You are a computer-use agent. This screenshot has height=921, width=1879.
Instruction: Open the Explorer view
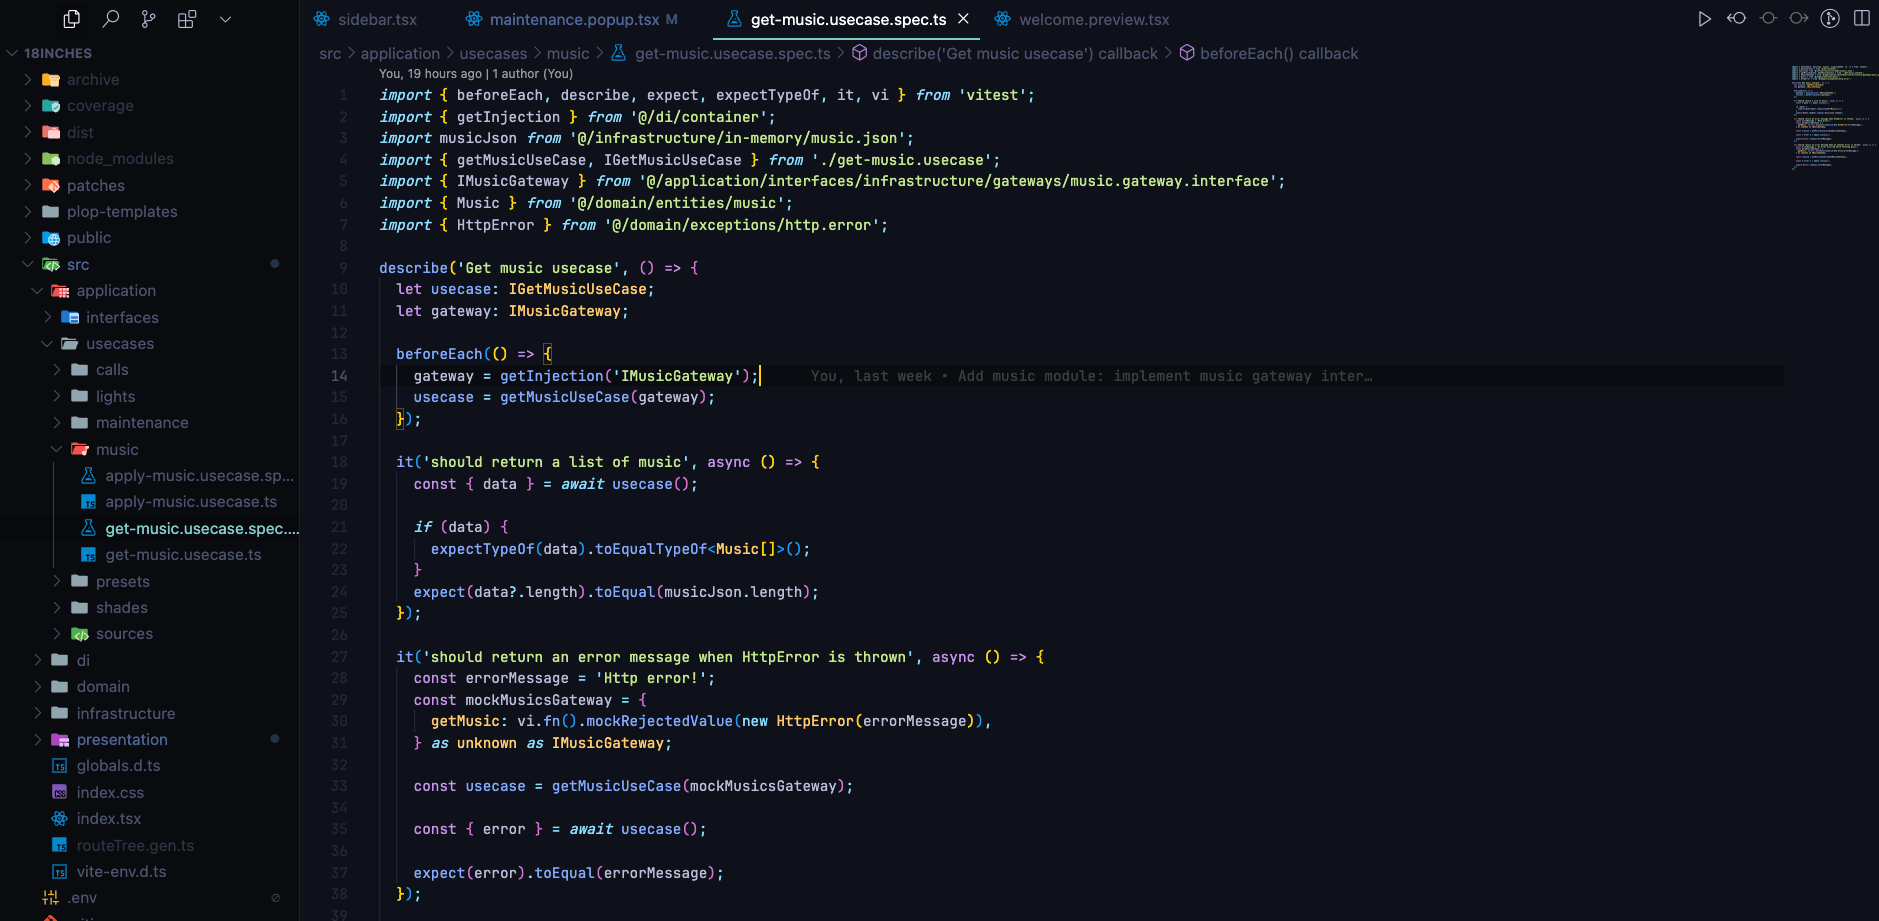point(71,18)
